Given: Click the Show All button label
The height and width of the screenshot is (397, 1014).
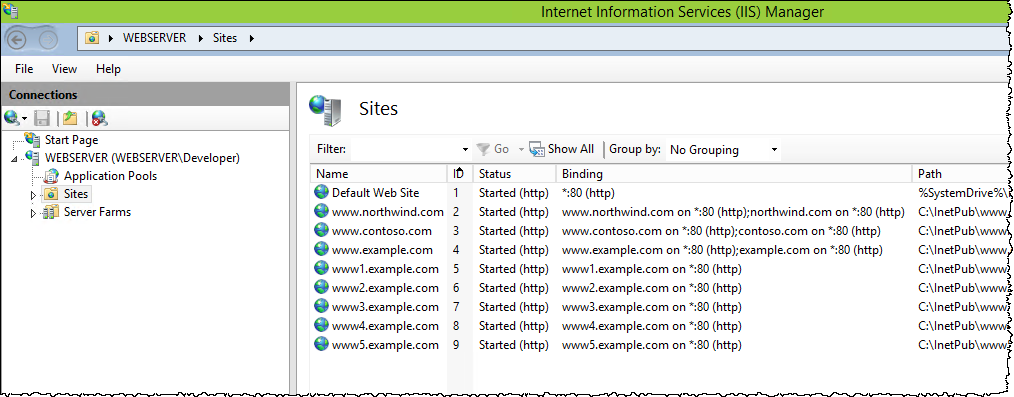Looking at the screenshot, I should (x=571, y=149).
